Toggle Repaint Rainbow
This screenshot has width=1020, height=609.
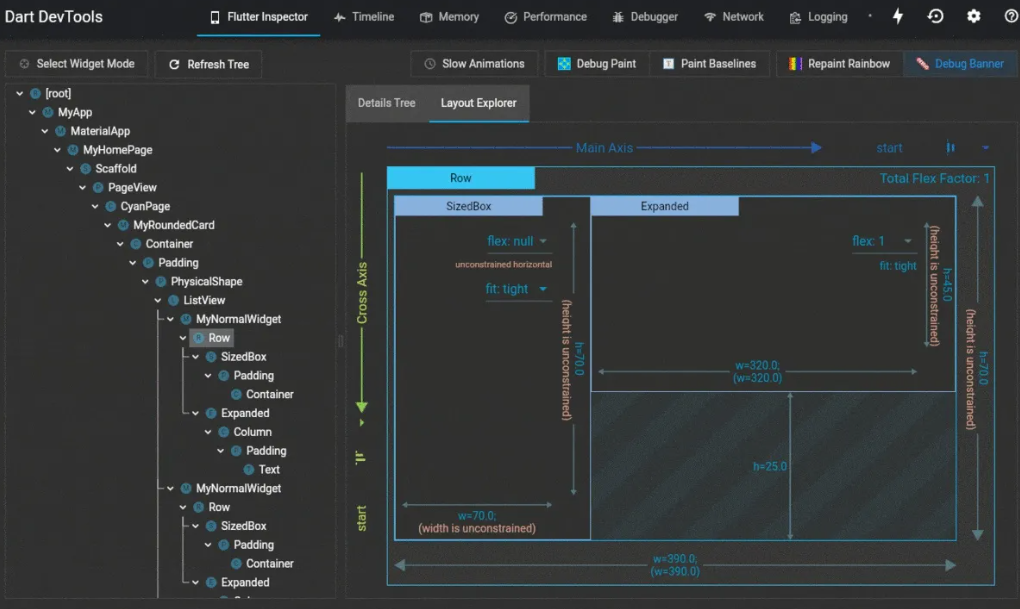click(839, 64)
